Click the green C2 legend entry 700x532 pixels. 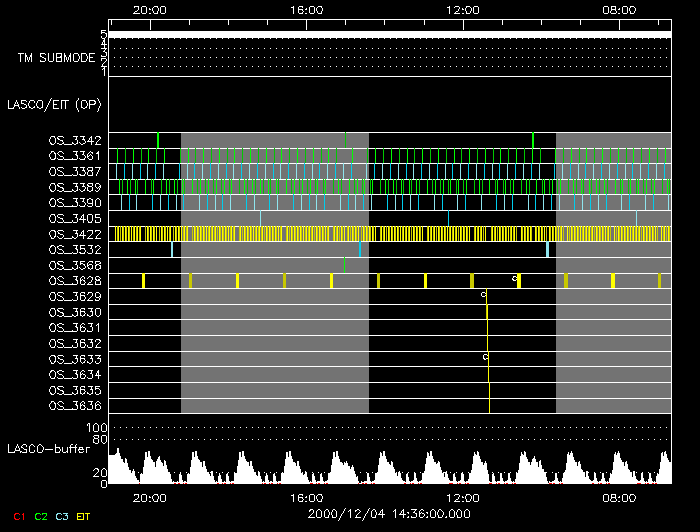tap(41, 515)
